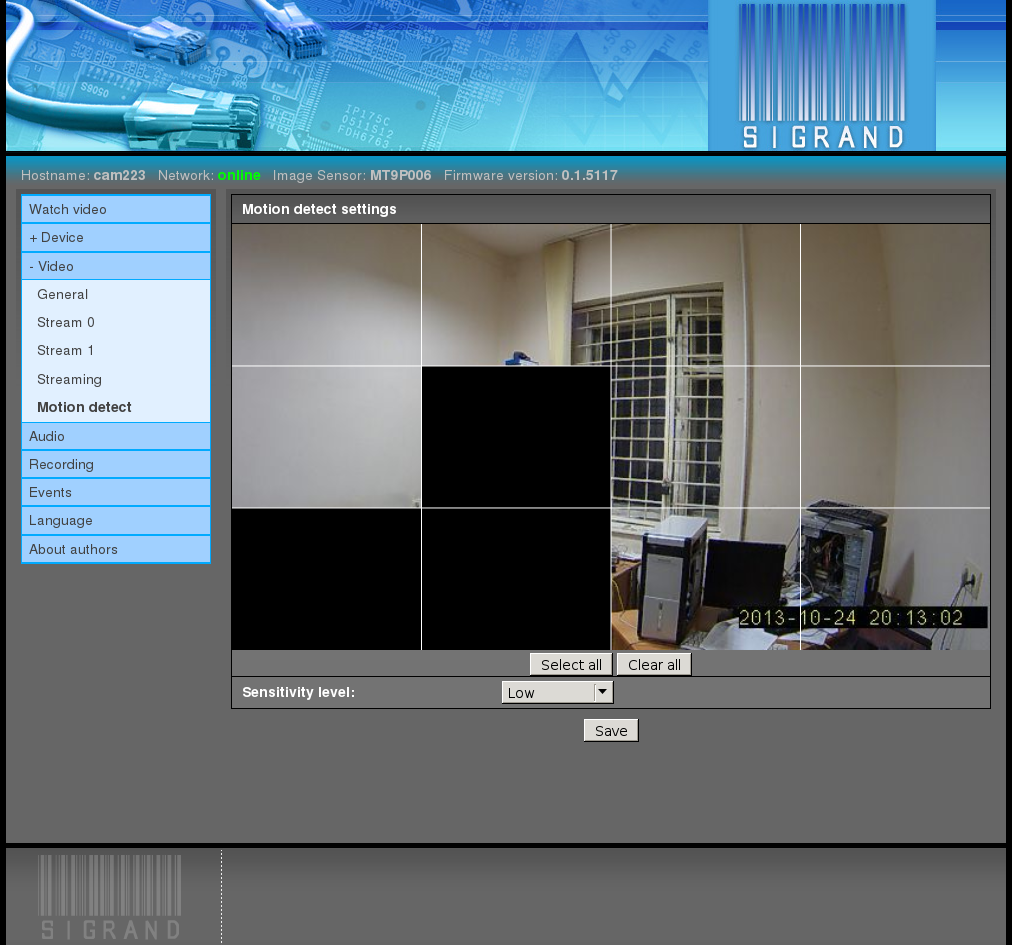Open the Audio settings section
The image size is (1012, 945).
116,436
